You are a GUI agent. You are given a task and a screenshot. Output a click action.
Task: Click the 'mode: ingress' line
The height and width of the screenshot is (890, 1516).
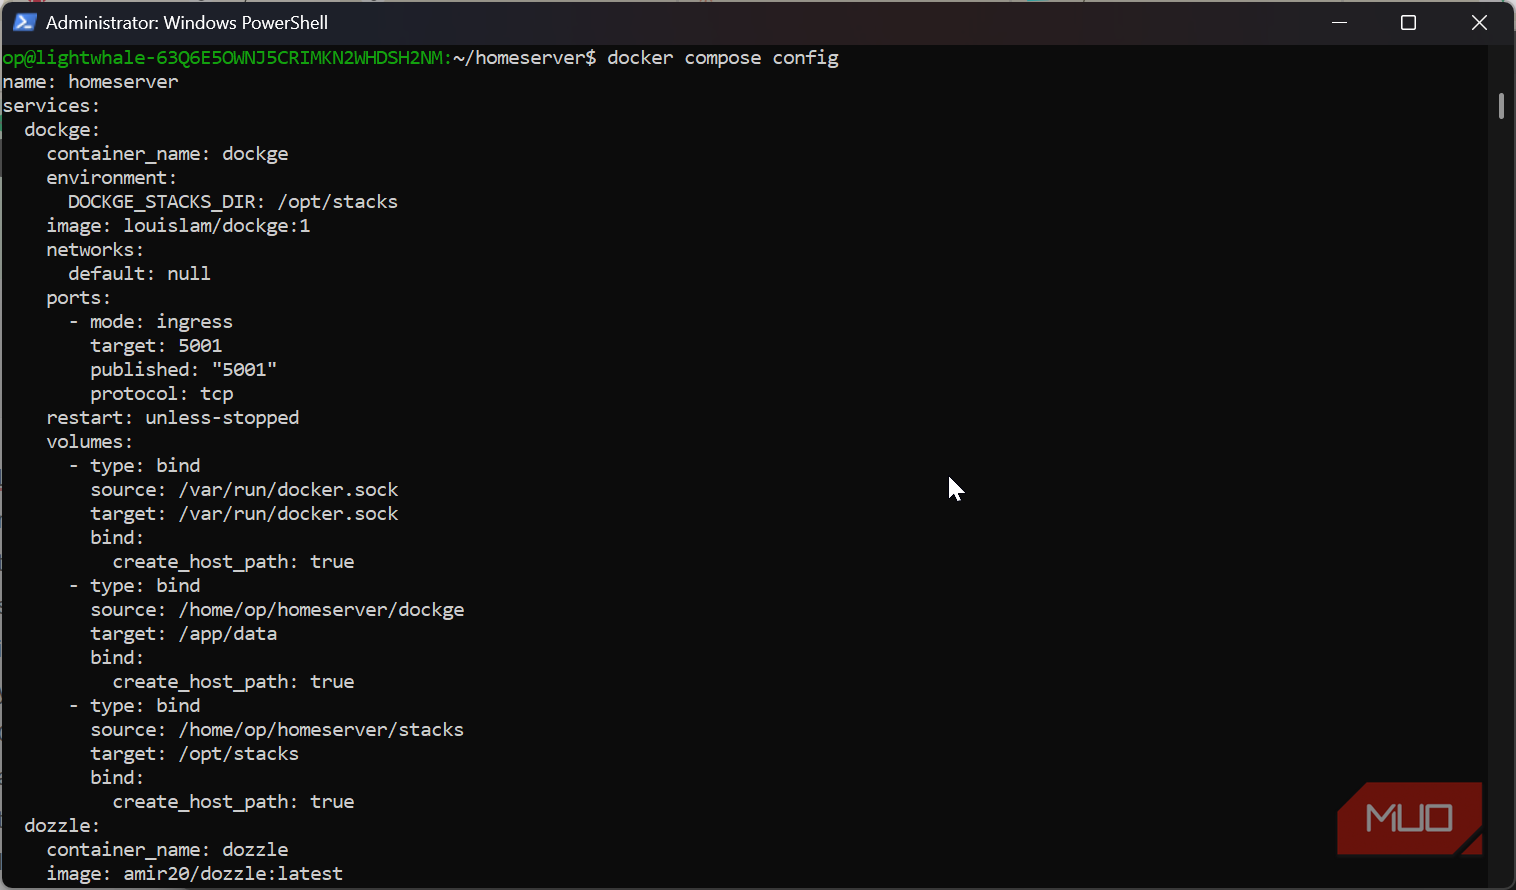click(161, 322)
